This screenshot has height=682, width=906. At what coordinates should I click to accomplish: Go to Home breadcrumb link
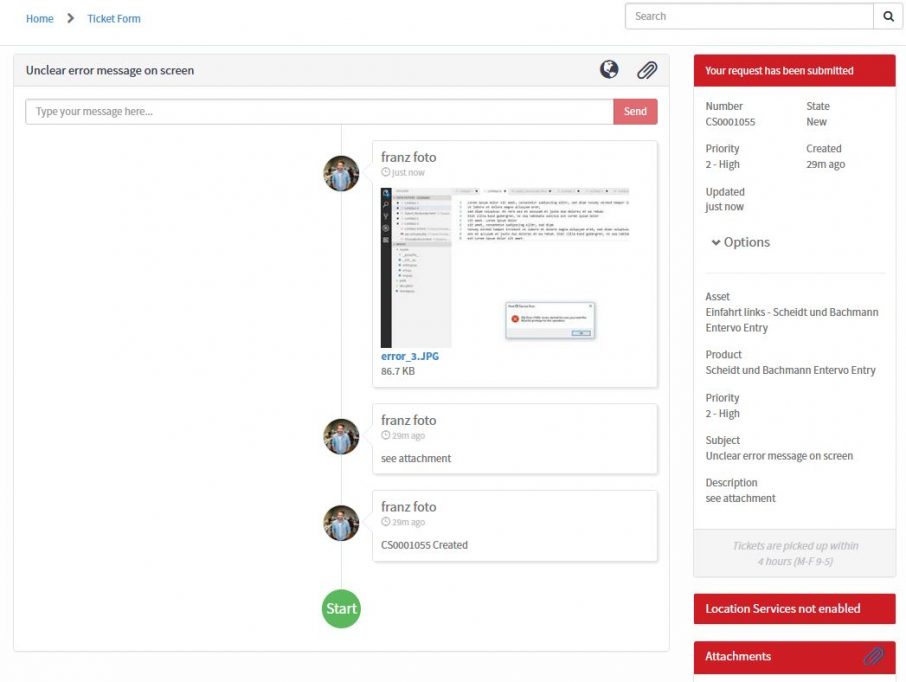coord(40,18)
